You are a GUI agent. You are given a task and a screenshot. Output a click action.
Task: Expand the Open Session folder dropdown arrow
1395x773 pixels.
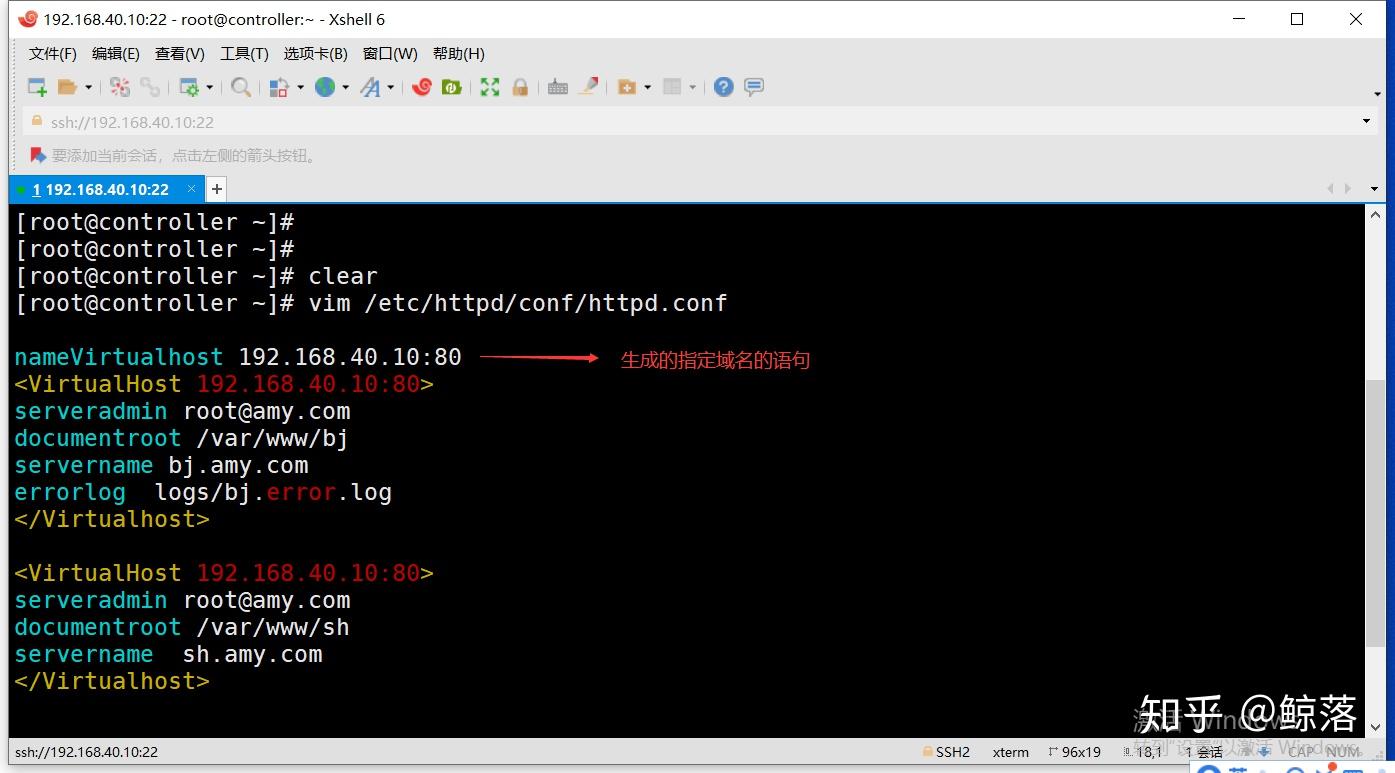coord(88,87)
